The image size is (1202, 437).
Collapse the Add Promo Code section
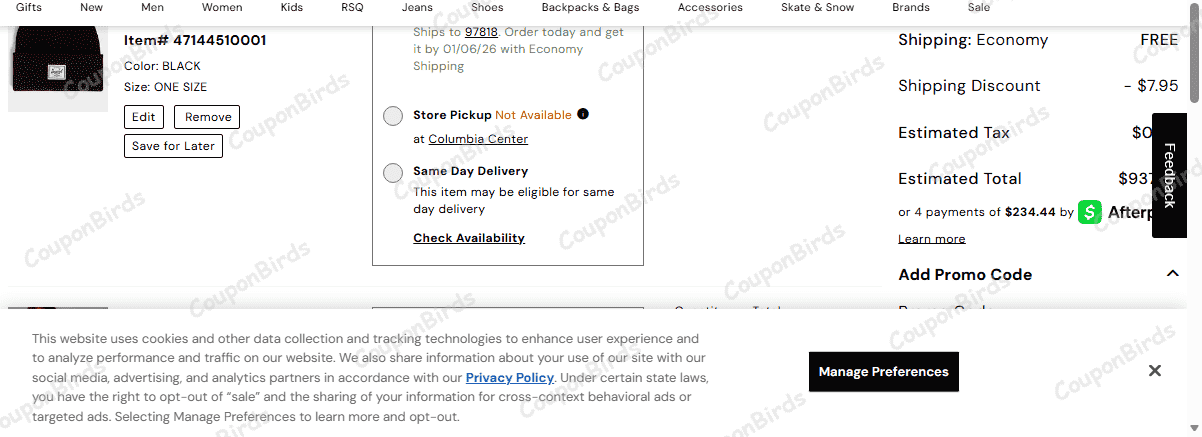(1173, 274)
